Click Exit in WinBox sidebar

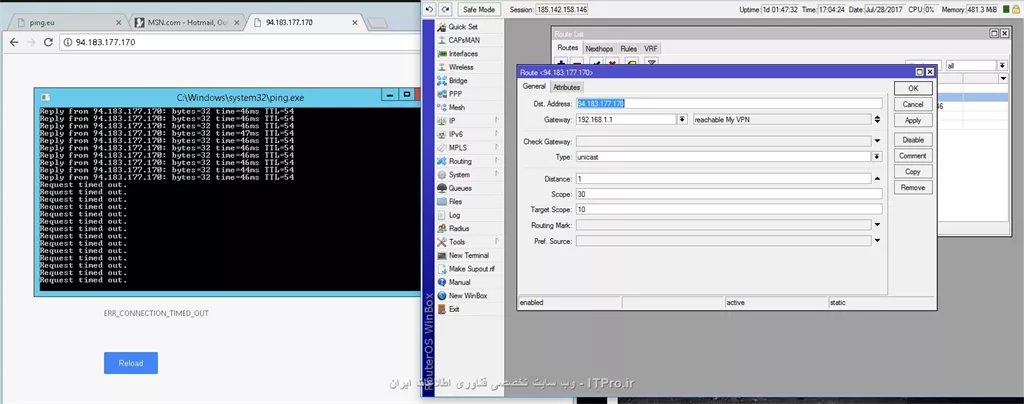tap(454, 309)
